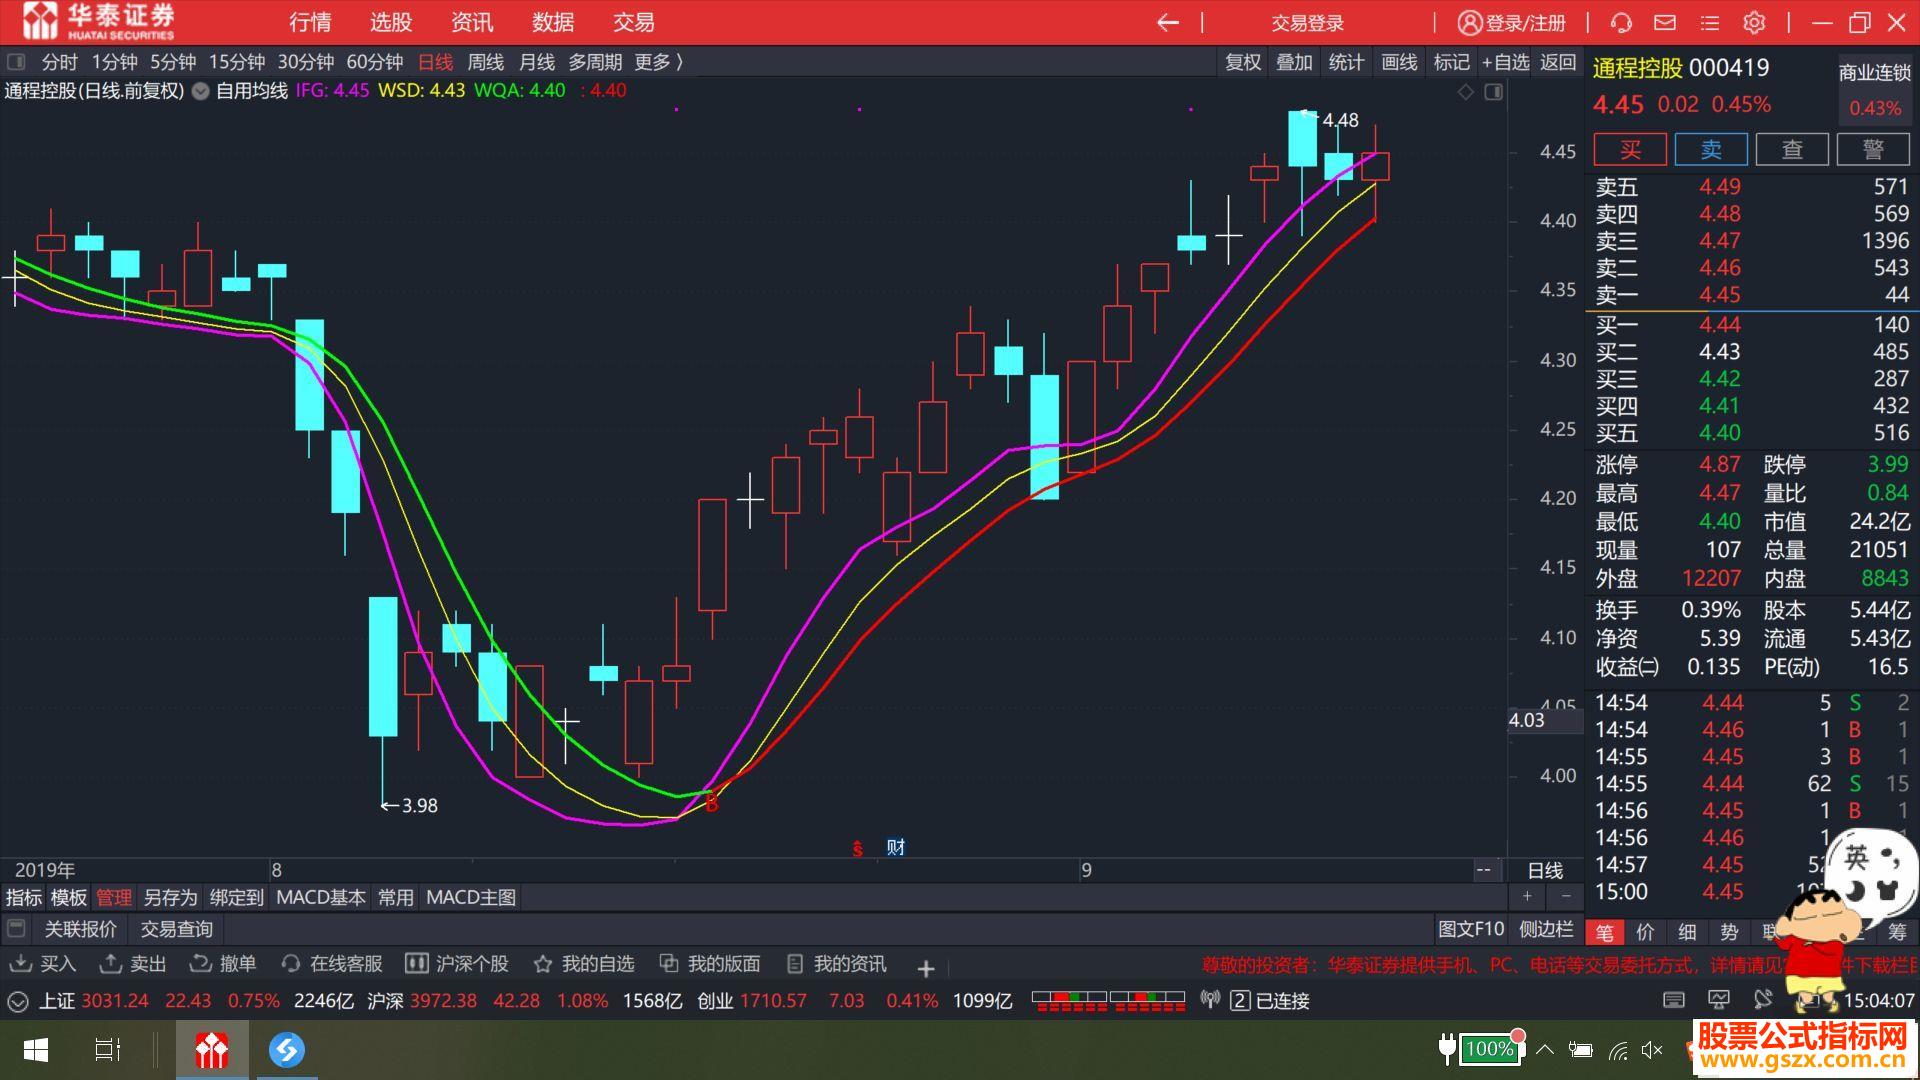Select the 管理 tab

click(114, 897)
